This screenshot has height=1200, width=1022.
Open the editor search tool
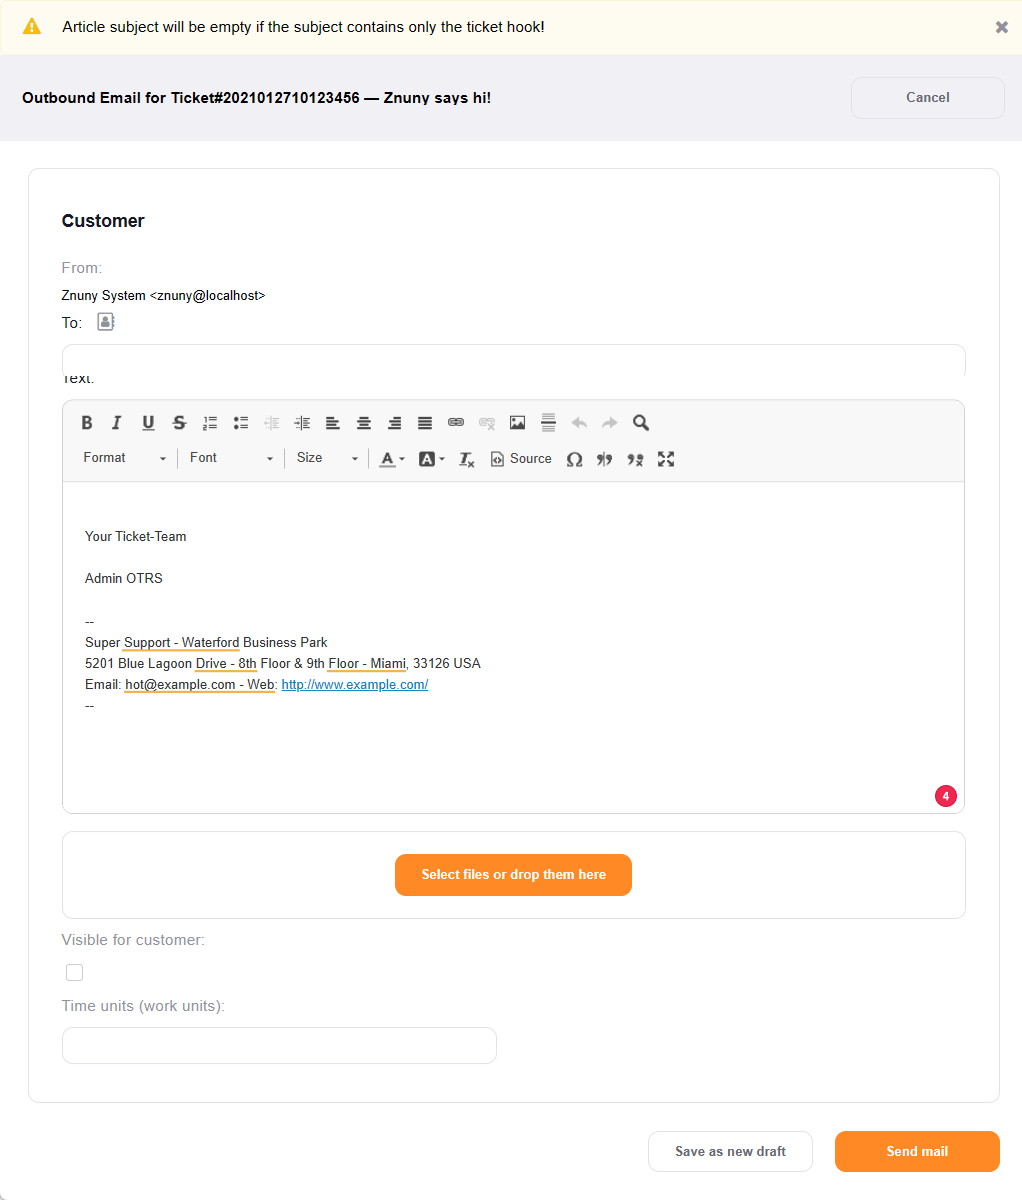[640, 422]
